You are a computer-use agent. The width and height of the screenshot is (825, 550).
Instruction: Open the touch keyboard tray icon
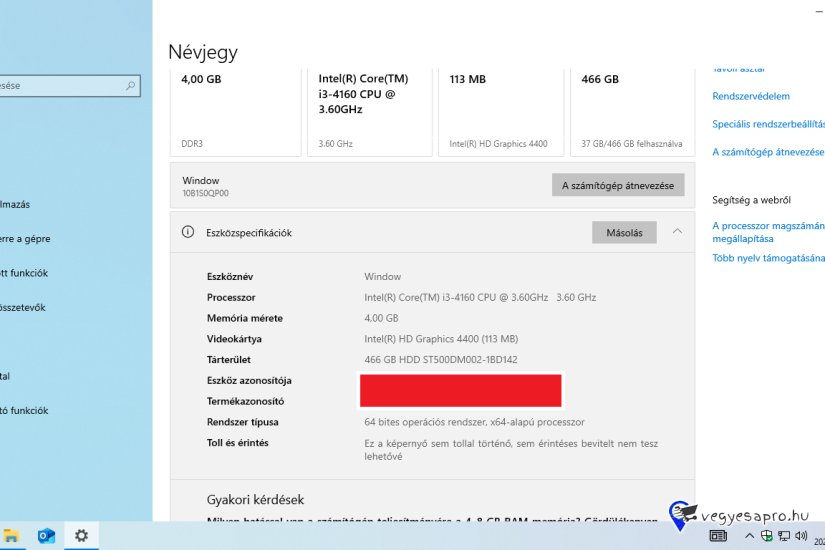(717, 537)
